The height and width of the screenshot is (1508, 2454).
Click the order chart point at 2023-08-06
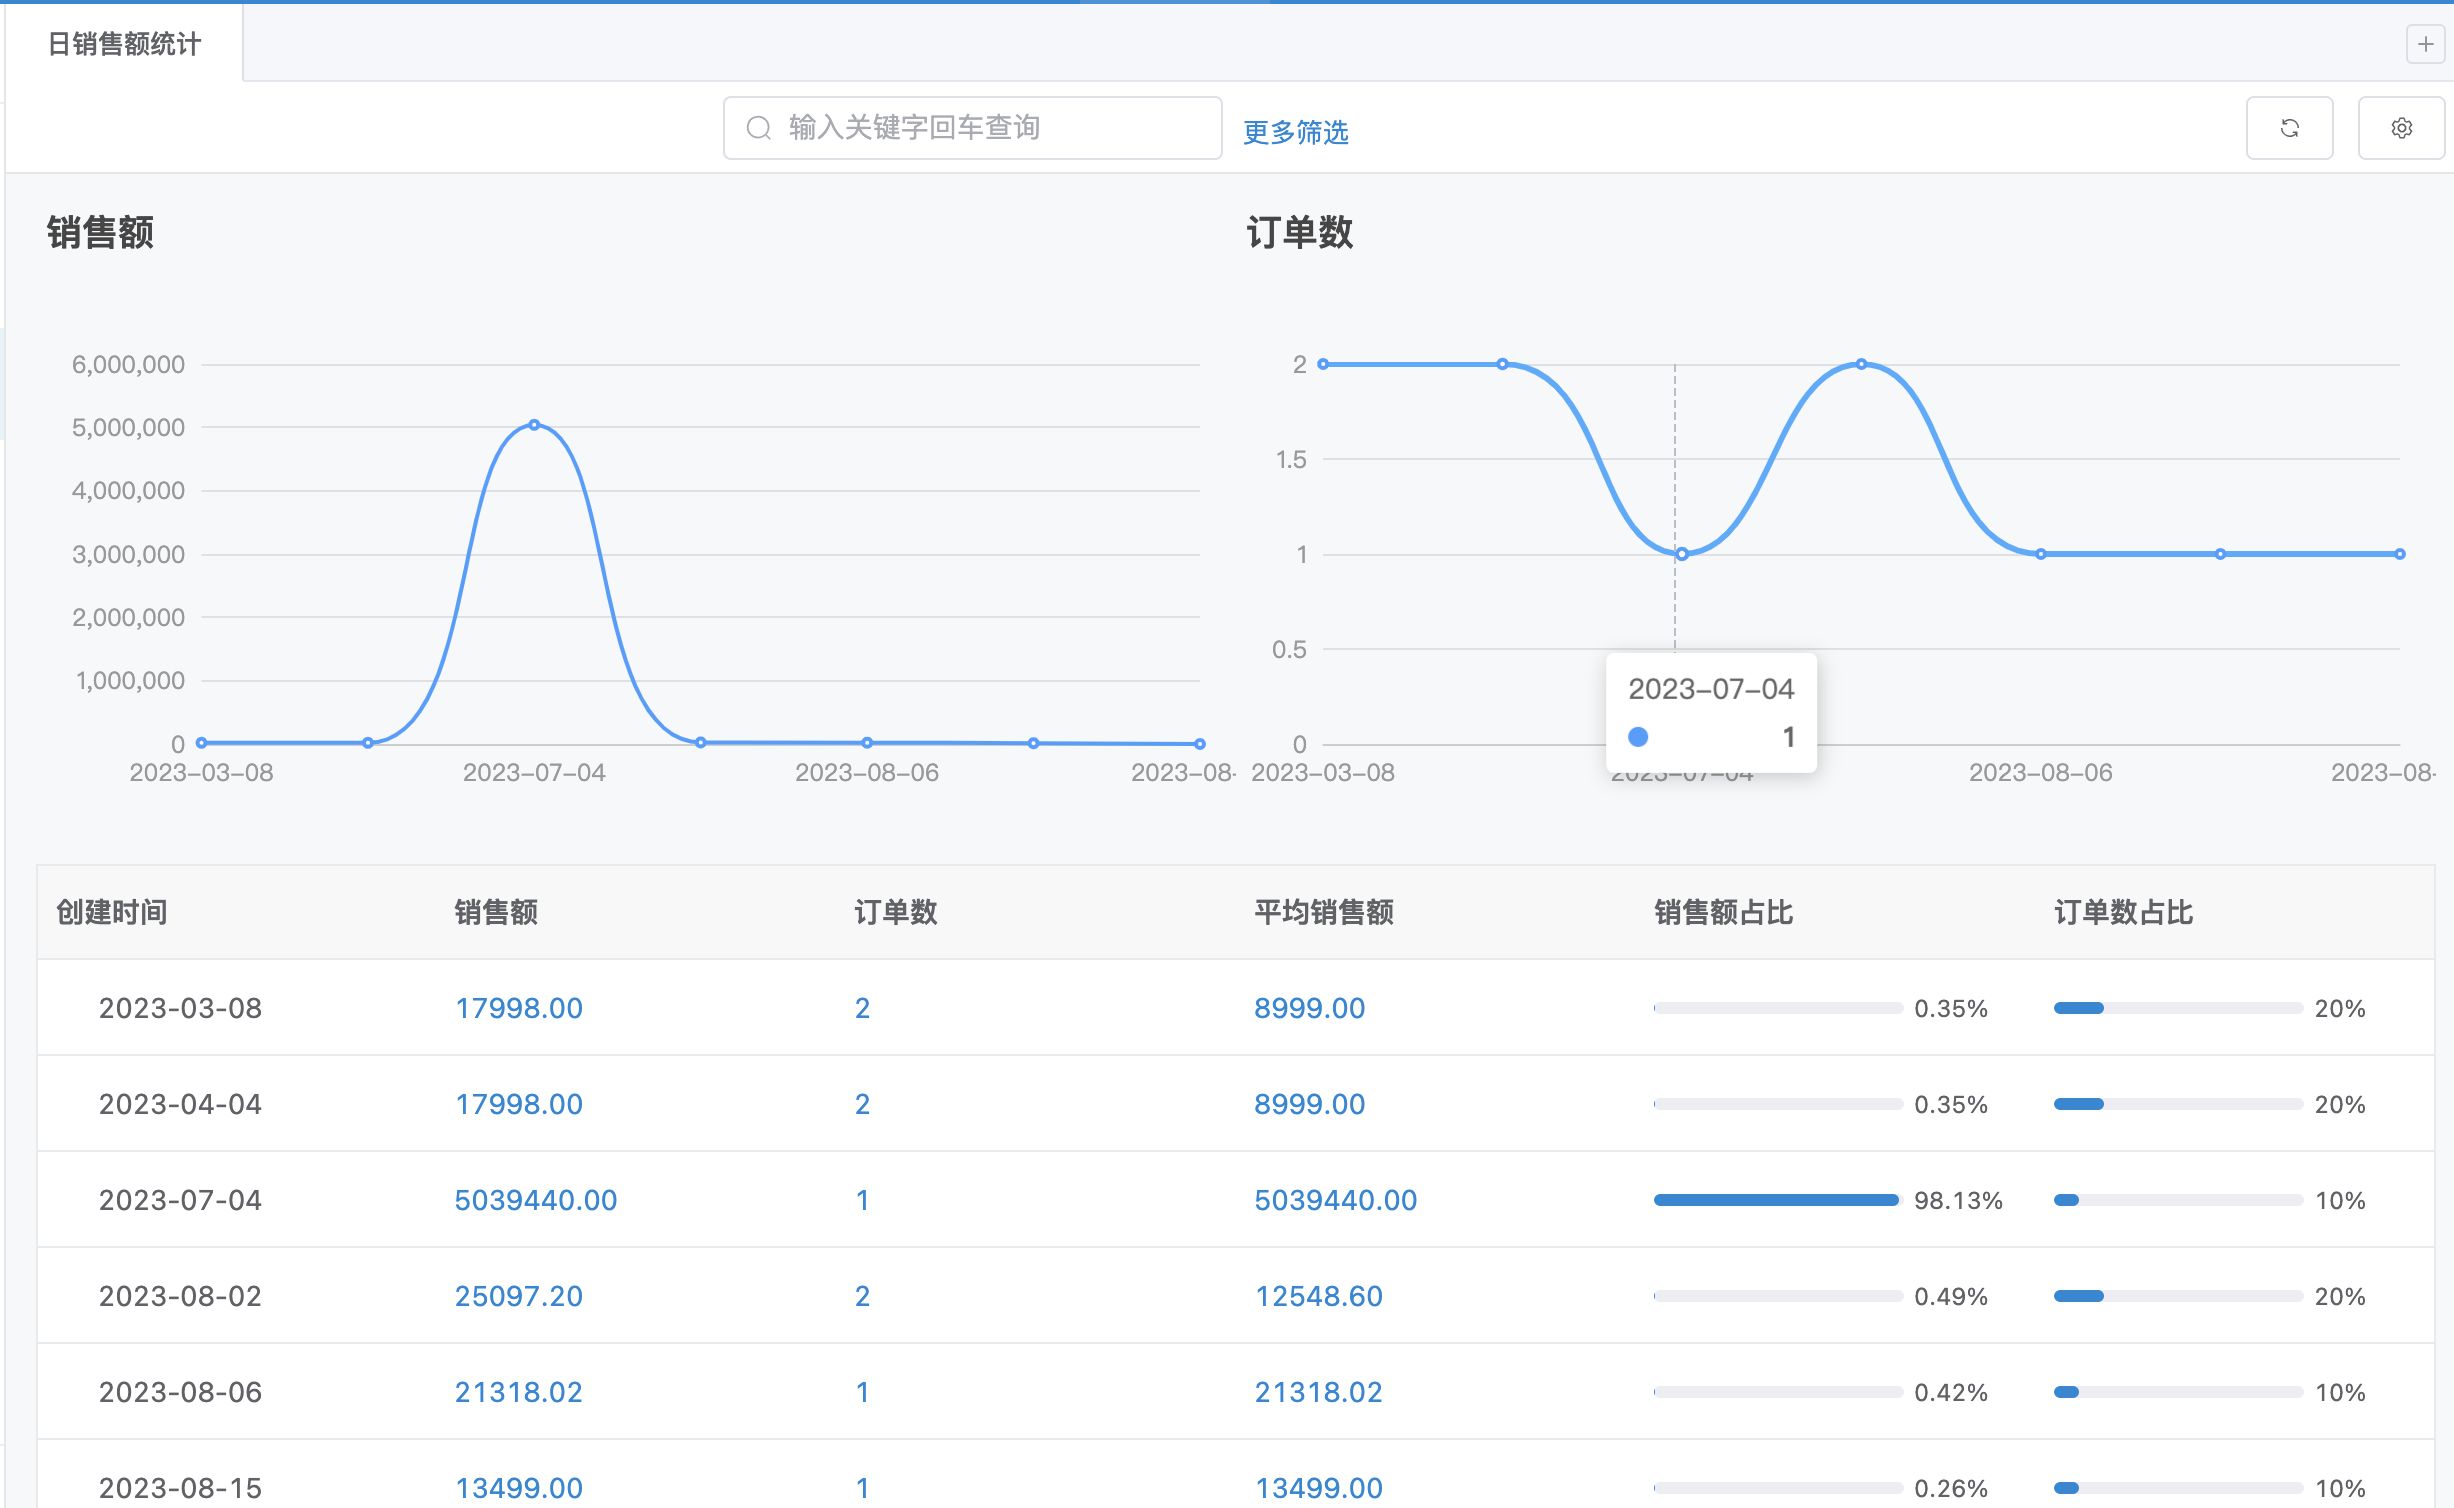pyautogui.click(x=2040, y=554)
